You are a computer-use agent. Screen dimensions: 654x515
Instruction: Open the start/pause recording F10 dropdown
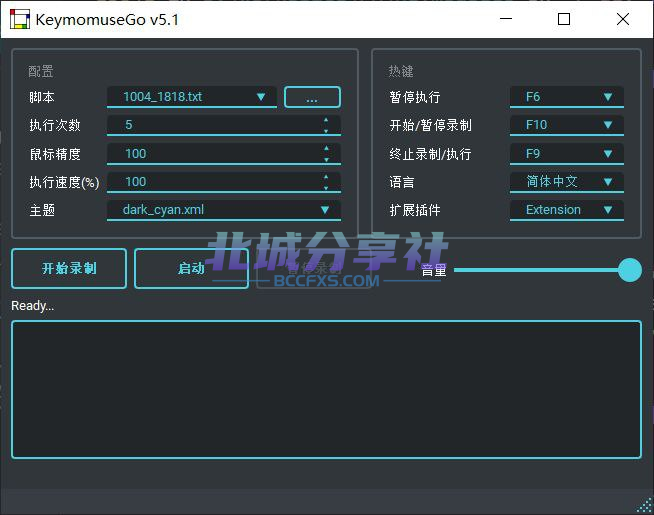coord(566,125)
